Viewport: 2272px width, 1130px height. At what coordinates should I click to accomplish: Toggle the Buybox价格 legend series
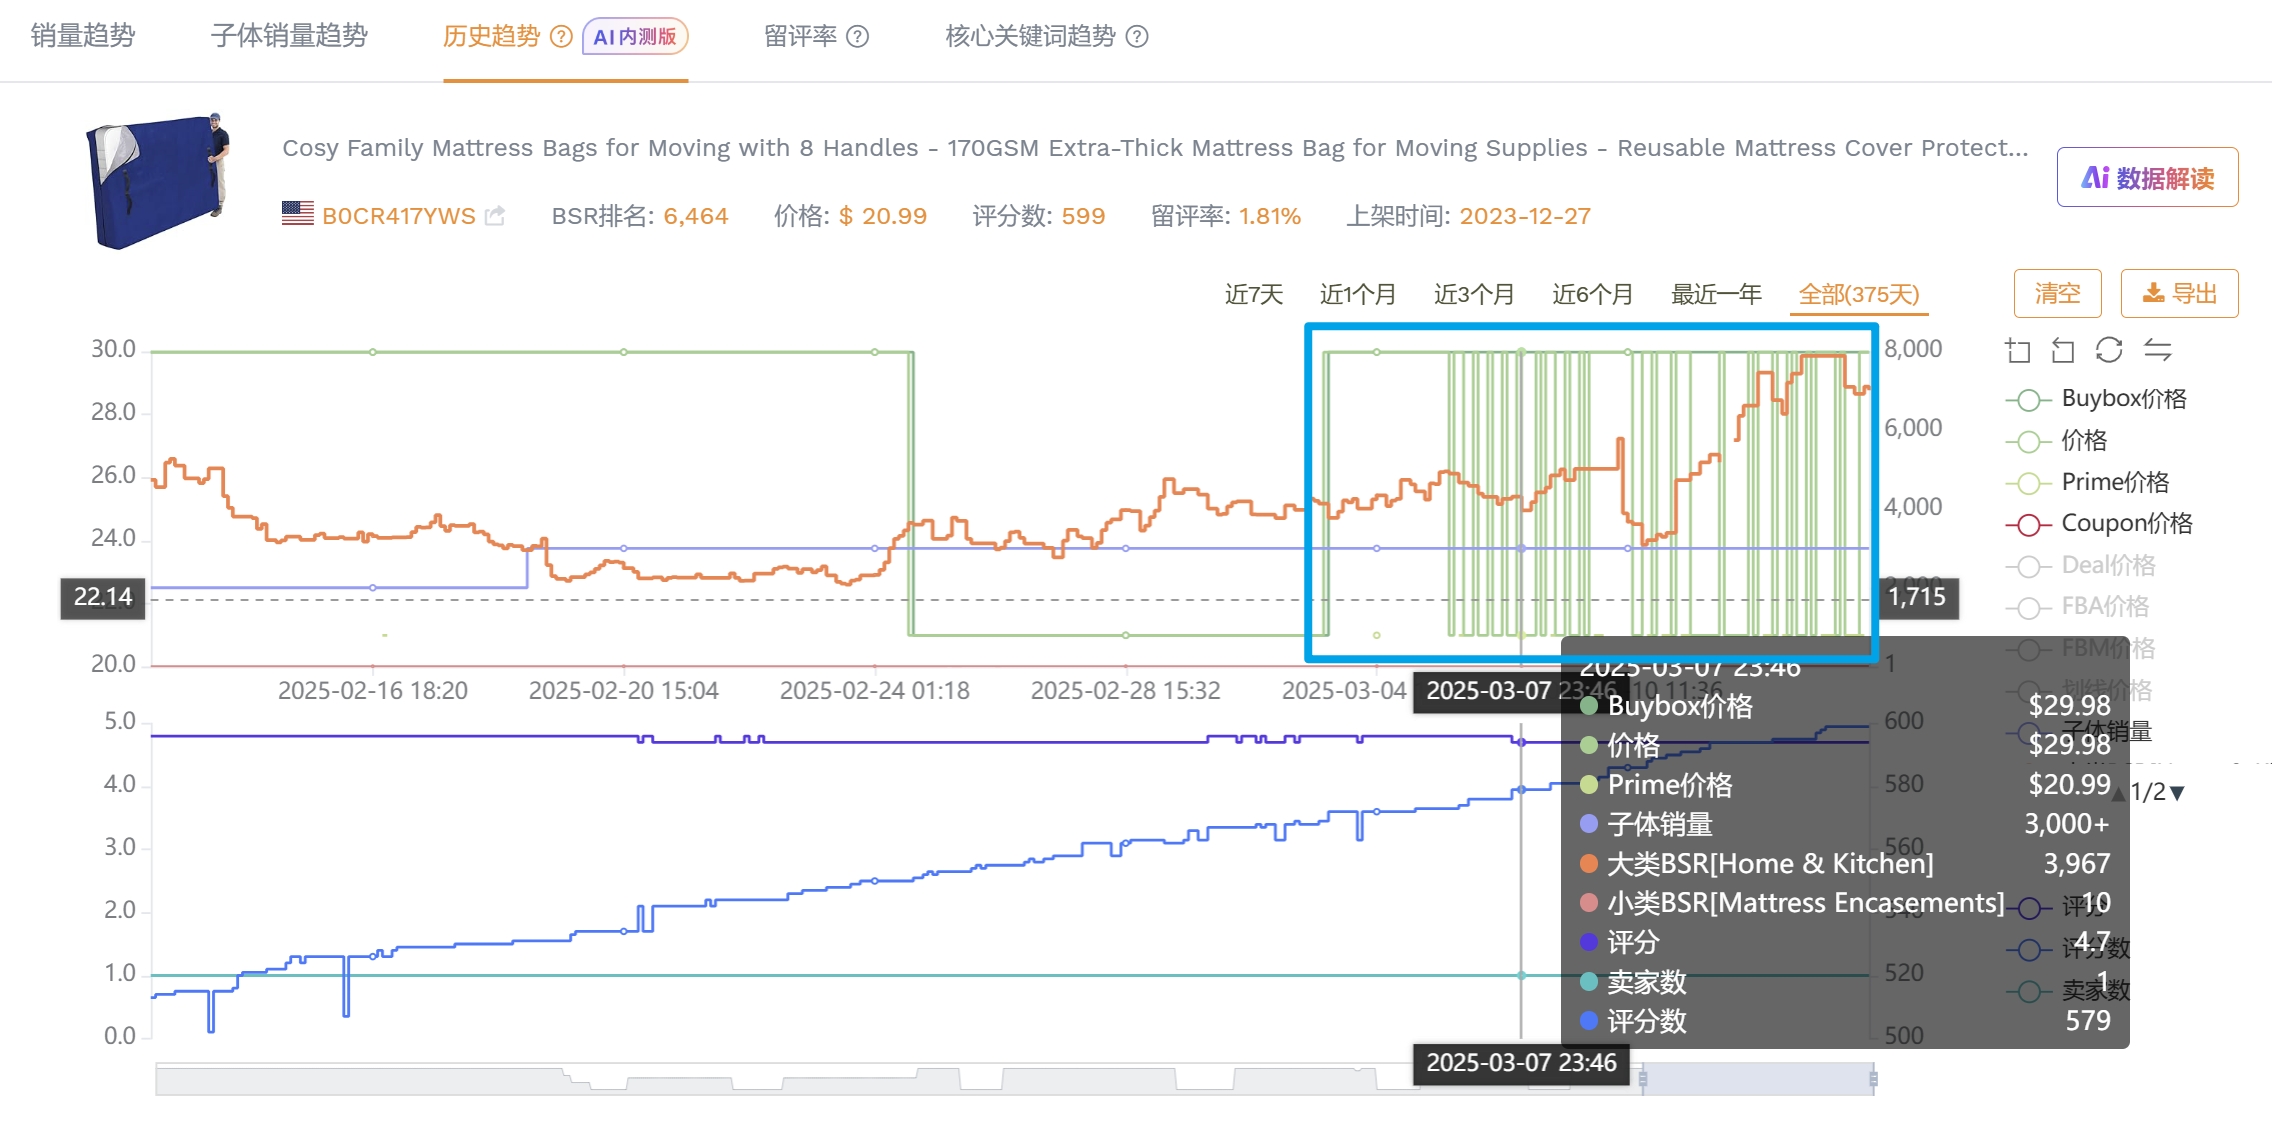pos(2097,399)
